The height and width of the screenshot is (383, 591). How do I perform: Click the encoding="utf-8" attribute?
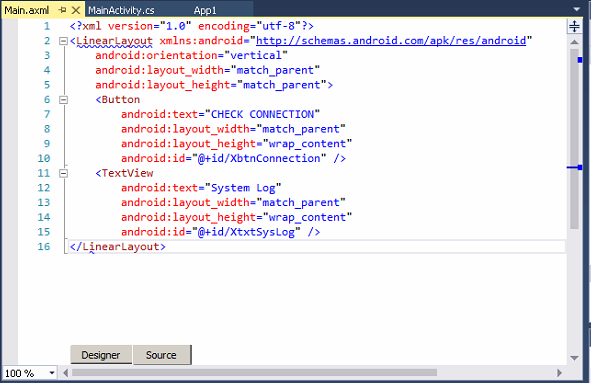click(x=249, y=26)
